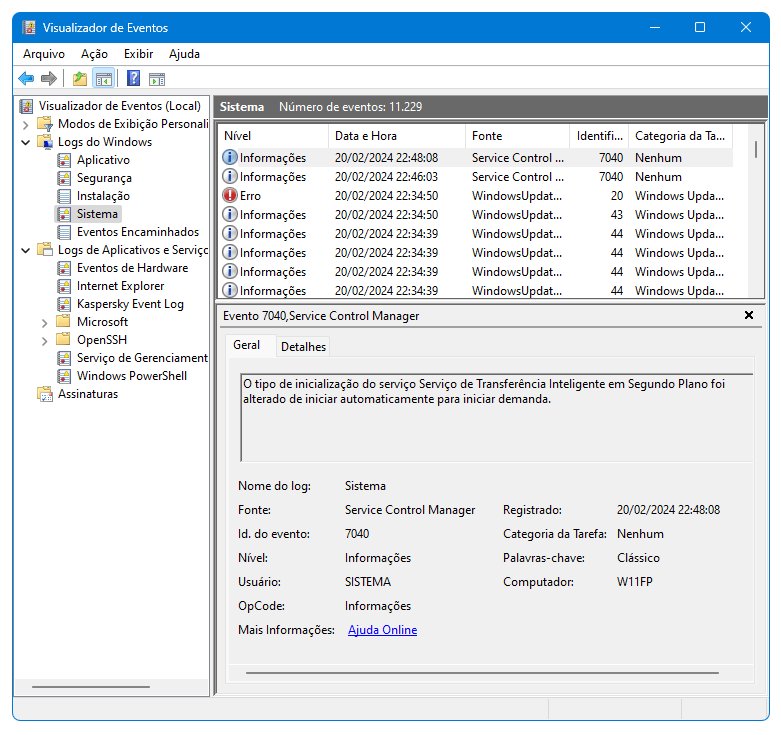
Task: Sort by the Data e Hora column header
Action: (x=397, y=136)
